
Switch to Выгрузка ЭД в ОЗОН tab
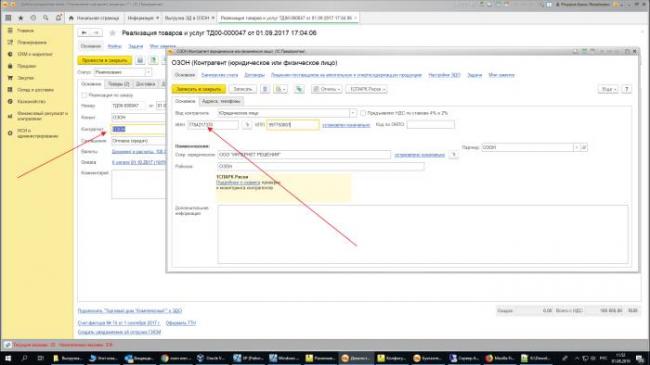189,18
